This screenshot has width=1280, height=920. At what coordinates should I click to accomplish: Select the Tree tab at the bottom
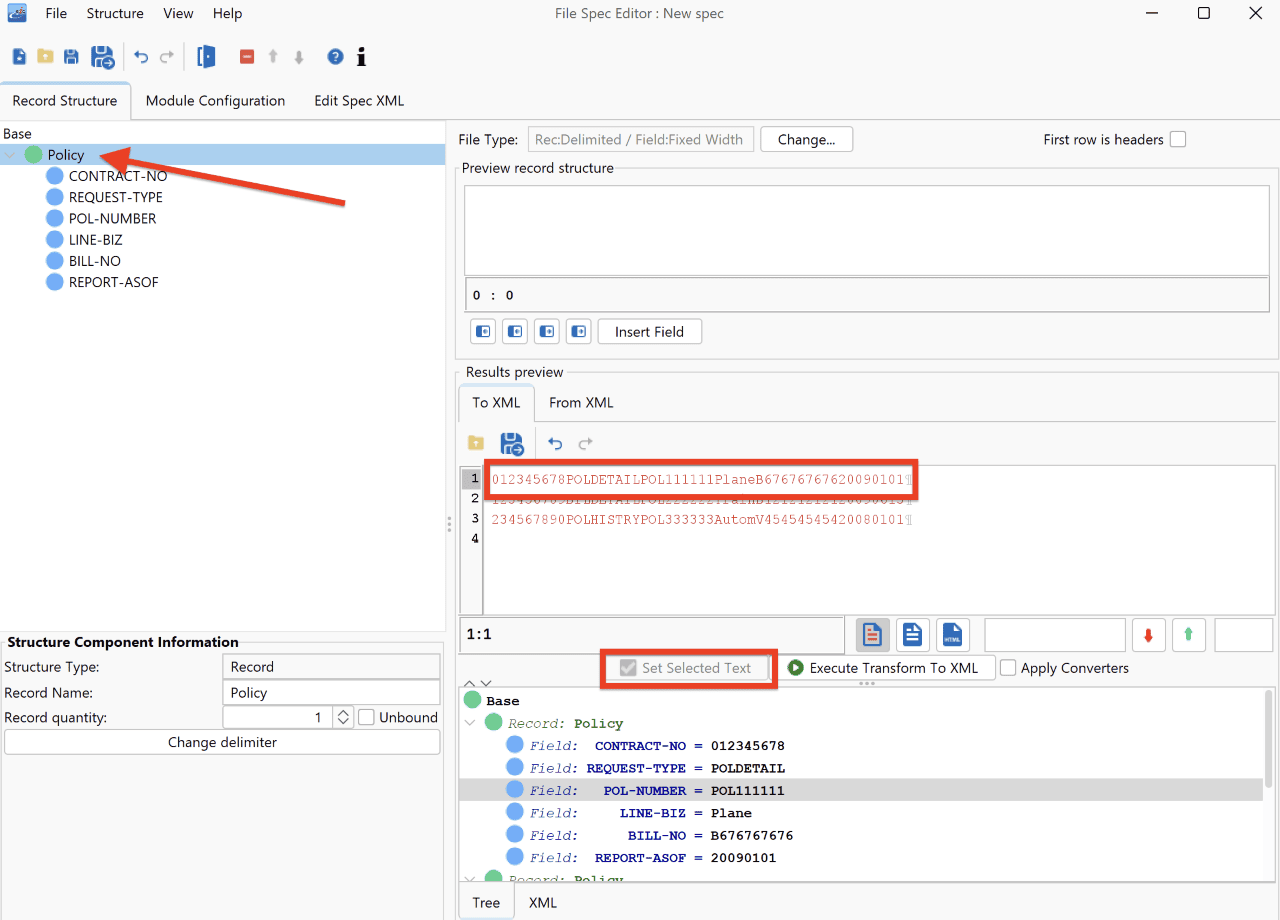click(x=486, y=902)
